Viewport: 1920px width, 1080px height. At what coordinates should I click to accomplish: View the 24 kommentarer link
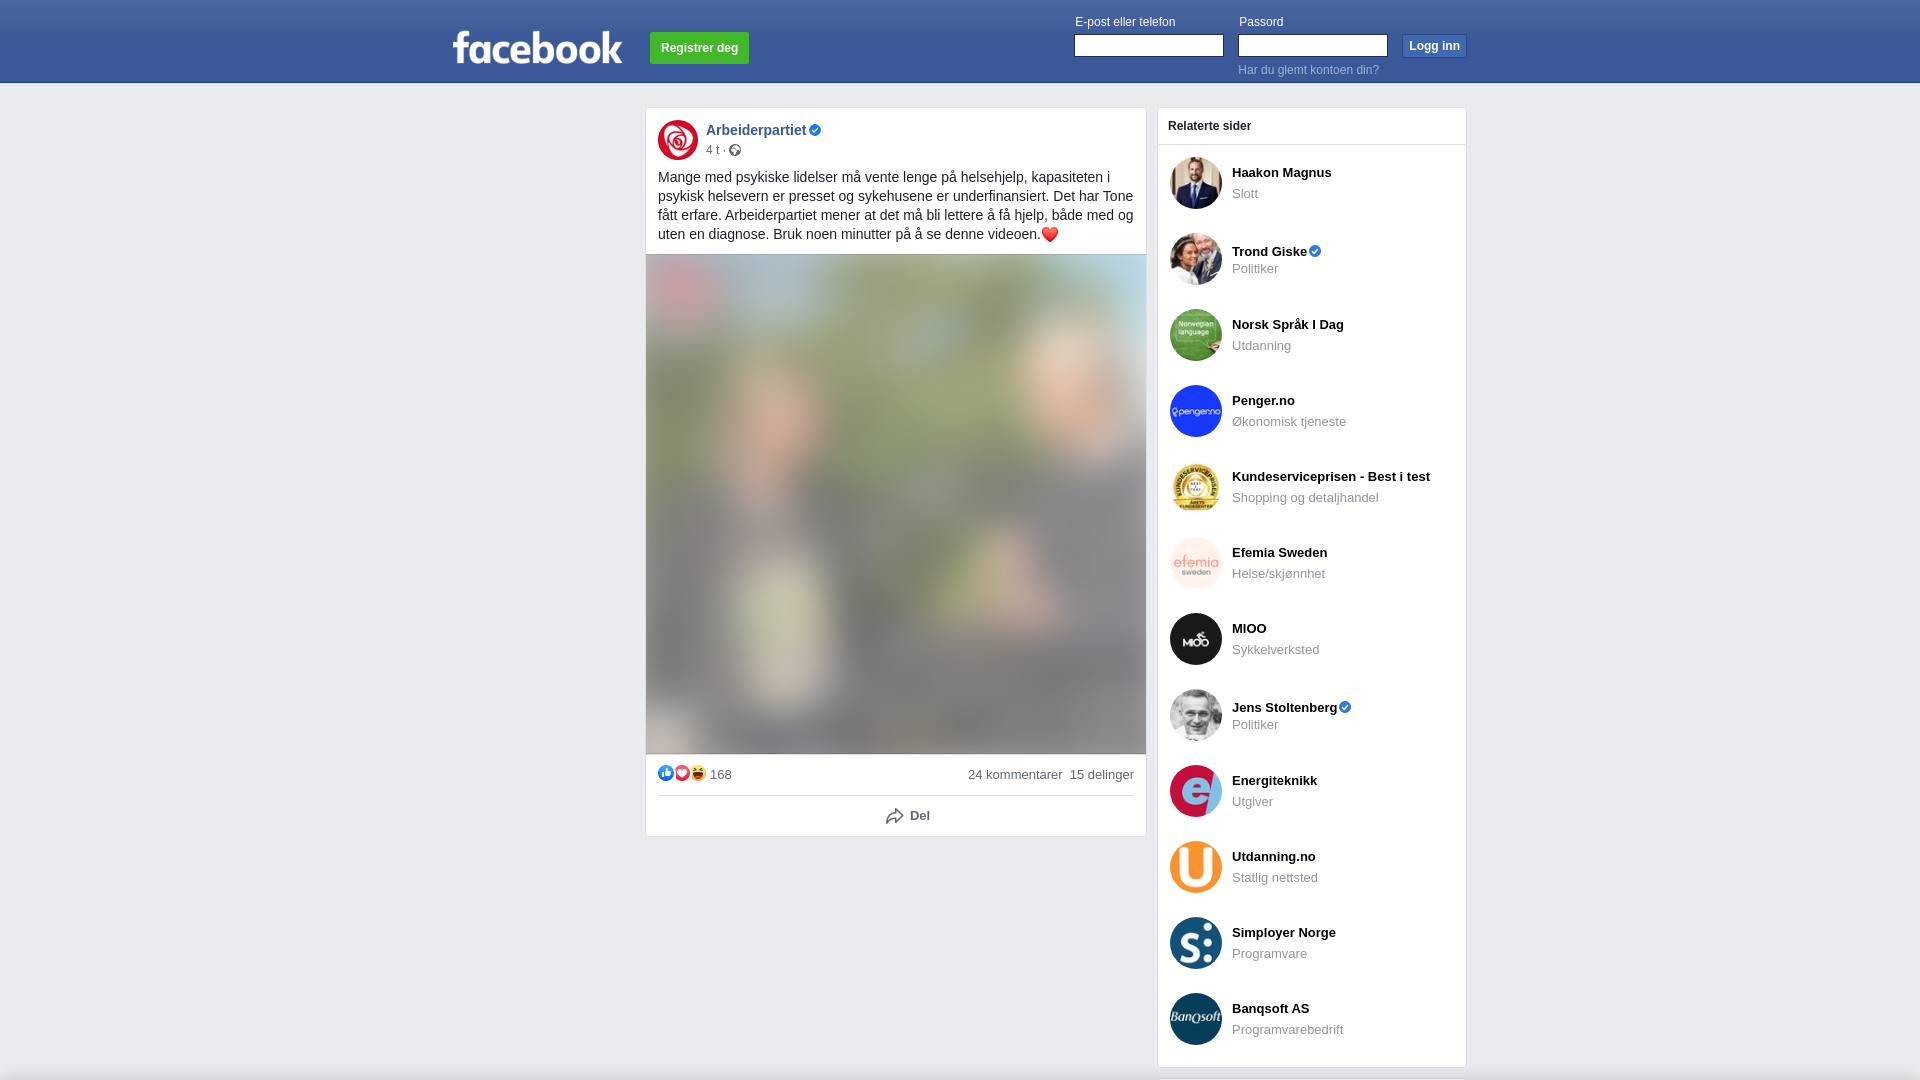click(1015, 775)
